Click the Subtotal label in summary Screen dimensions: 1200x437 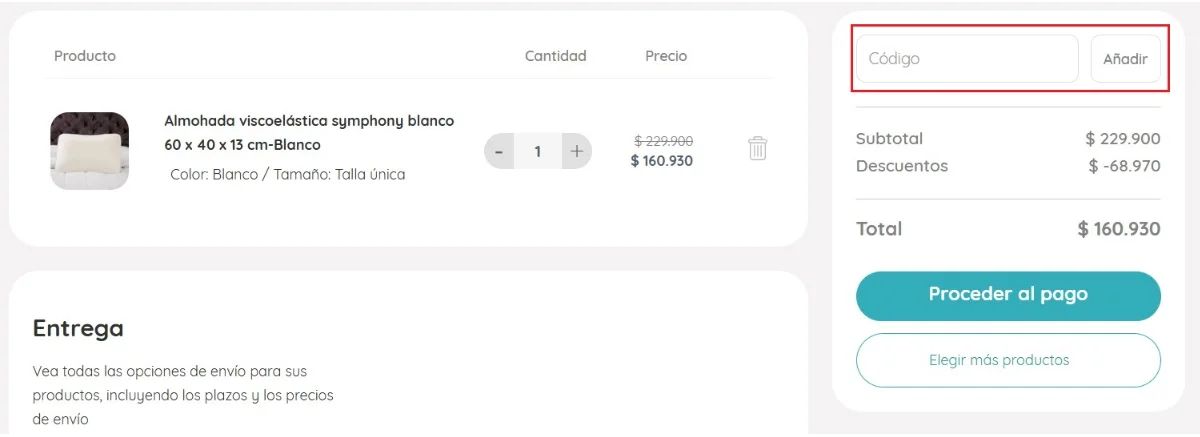pos(889,138)
